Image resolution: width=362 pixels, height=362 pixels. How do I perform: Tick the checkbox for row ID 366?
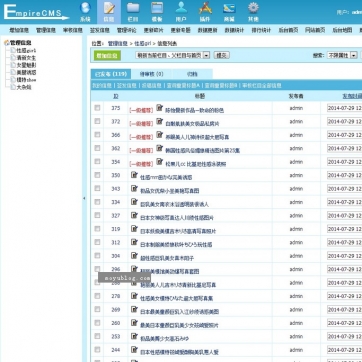pos(97,135)
